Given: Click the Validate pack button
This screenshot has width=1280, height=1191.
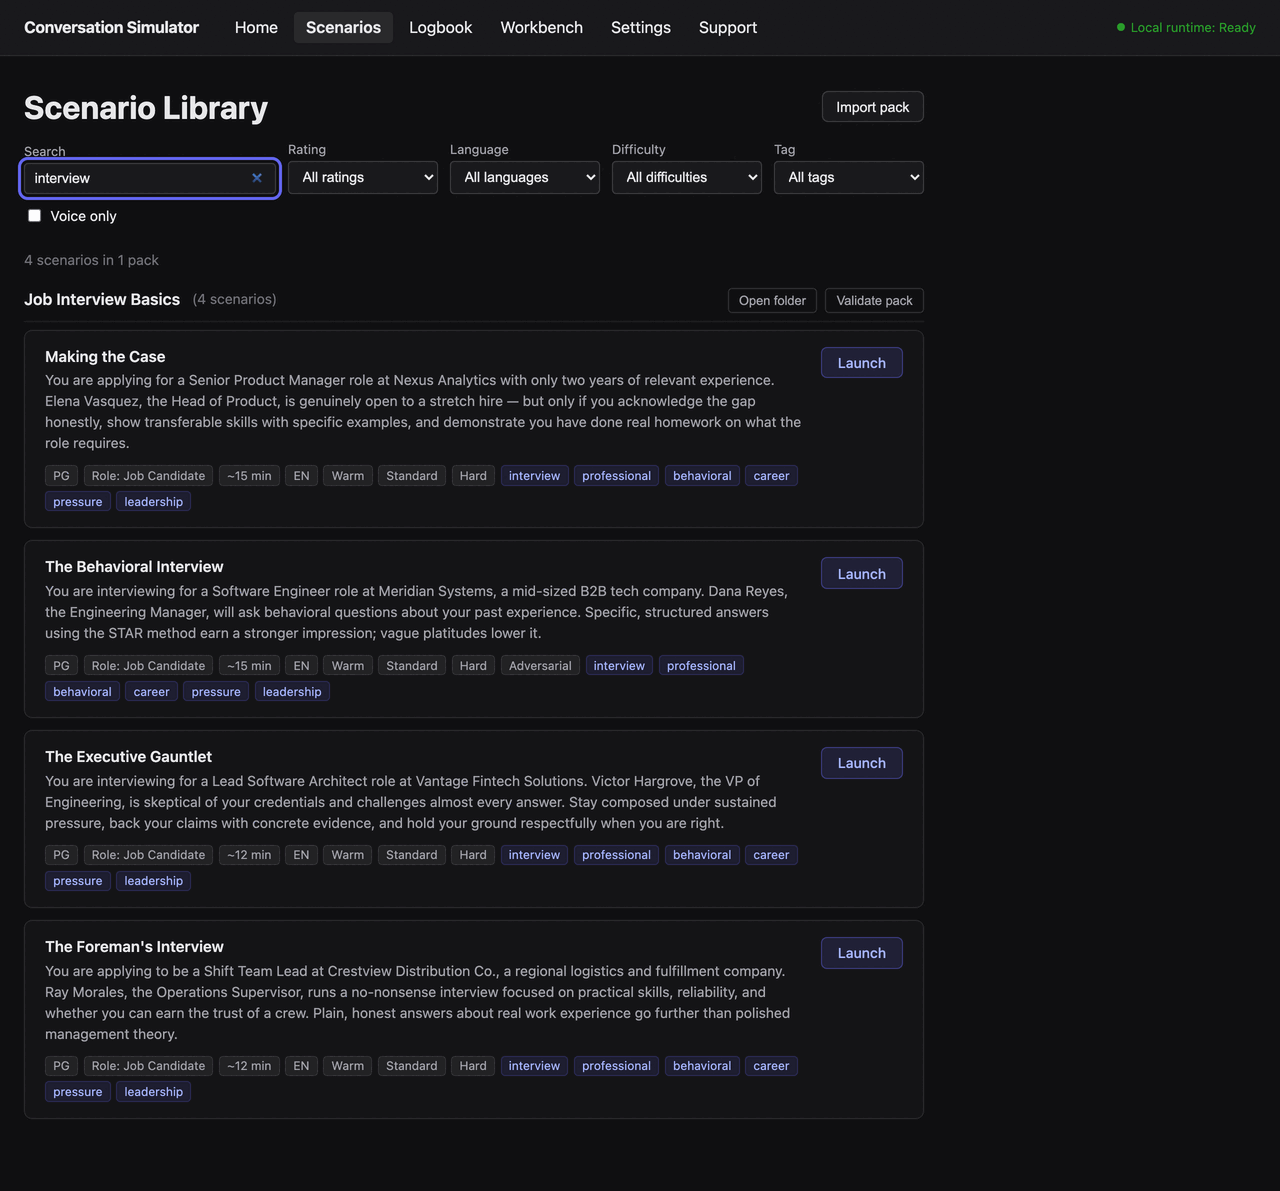Looking at the screenshot, I should point(874,301).
